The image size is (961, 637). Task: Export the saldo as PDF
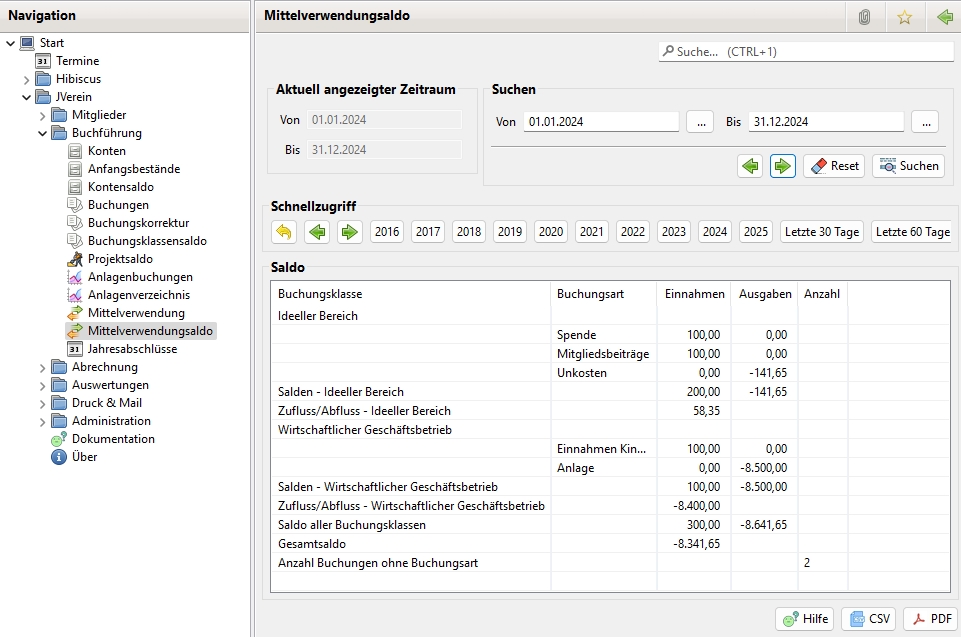pos(930,619)
